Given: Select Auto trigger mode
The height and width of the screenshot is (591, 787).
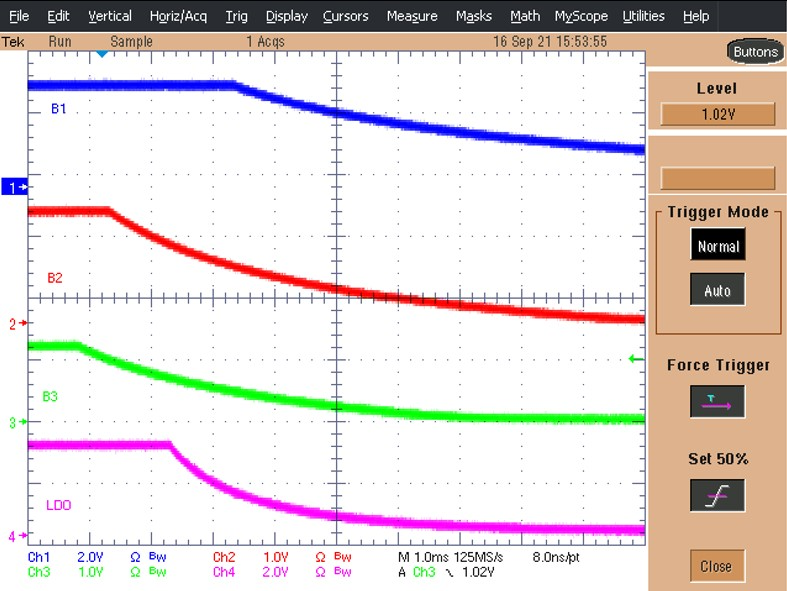Looking at the screenshot, I should tap(717, 291).
